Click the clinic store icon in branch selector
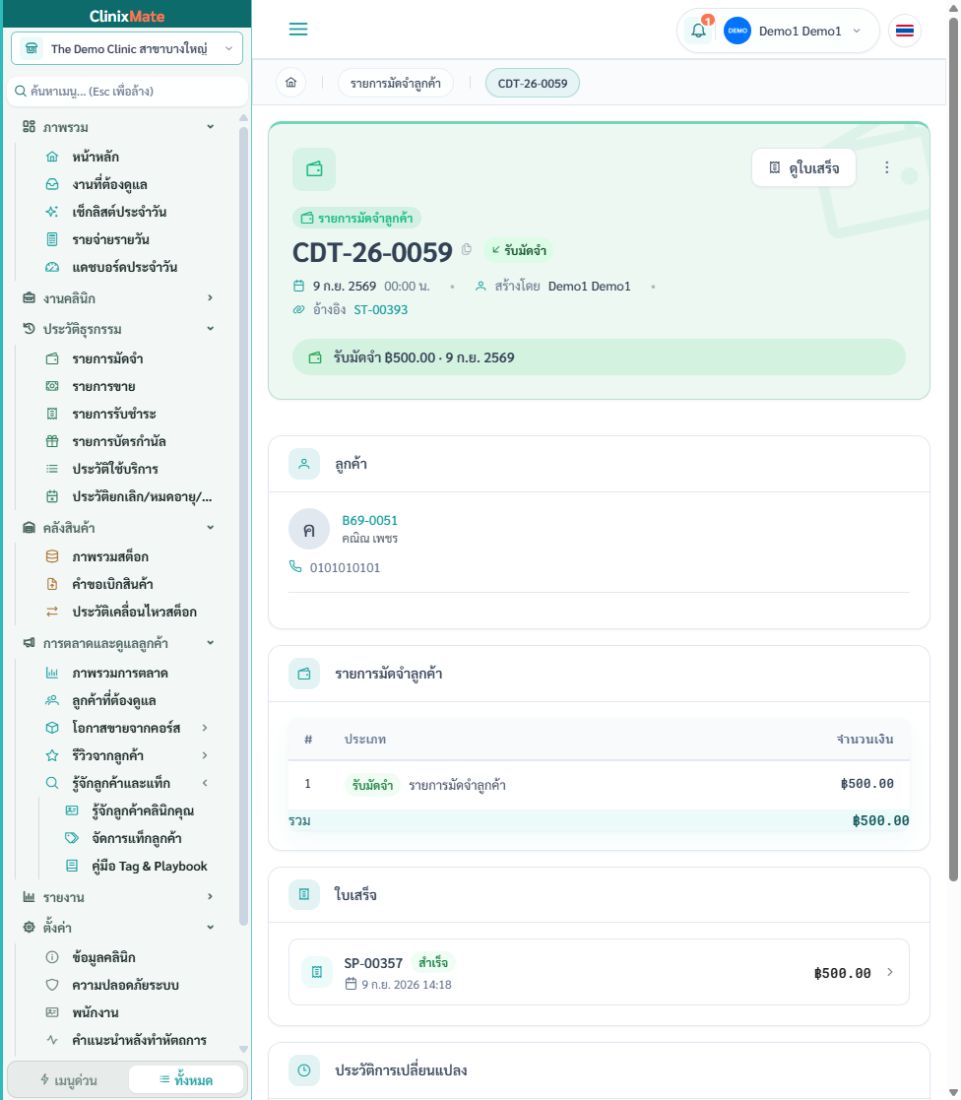This screenshot has width=961, height=1100. pos(32,48)
